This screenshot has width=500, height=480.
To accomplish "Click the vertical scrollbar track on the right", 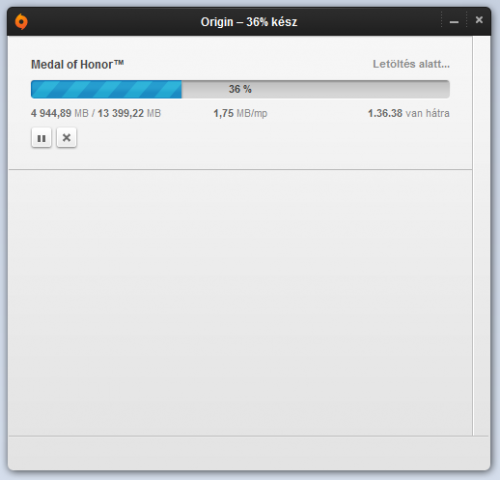I will [481, 235].
